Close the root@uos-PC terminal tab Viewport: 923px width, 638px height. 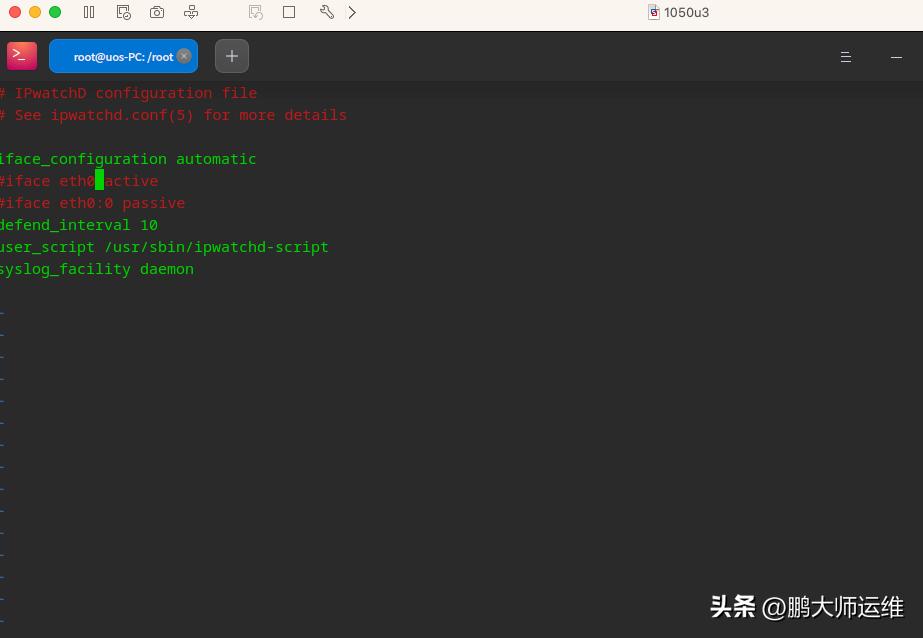182,56
